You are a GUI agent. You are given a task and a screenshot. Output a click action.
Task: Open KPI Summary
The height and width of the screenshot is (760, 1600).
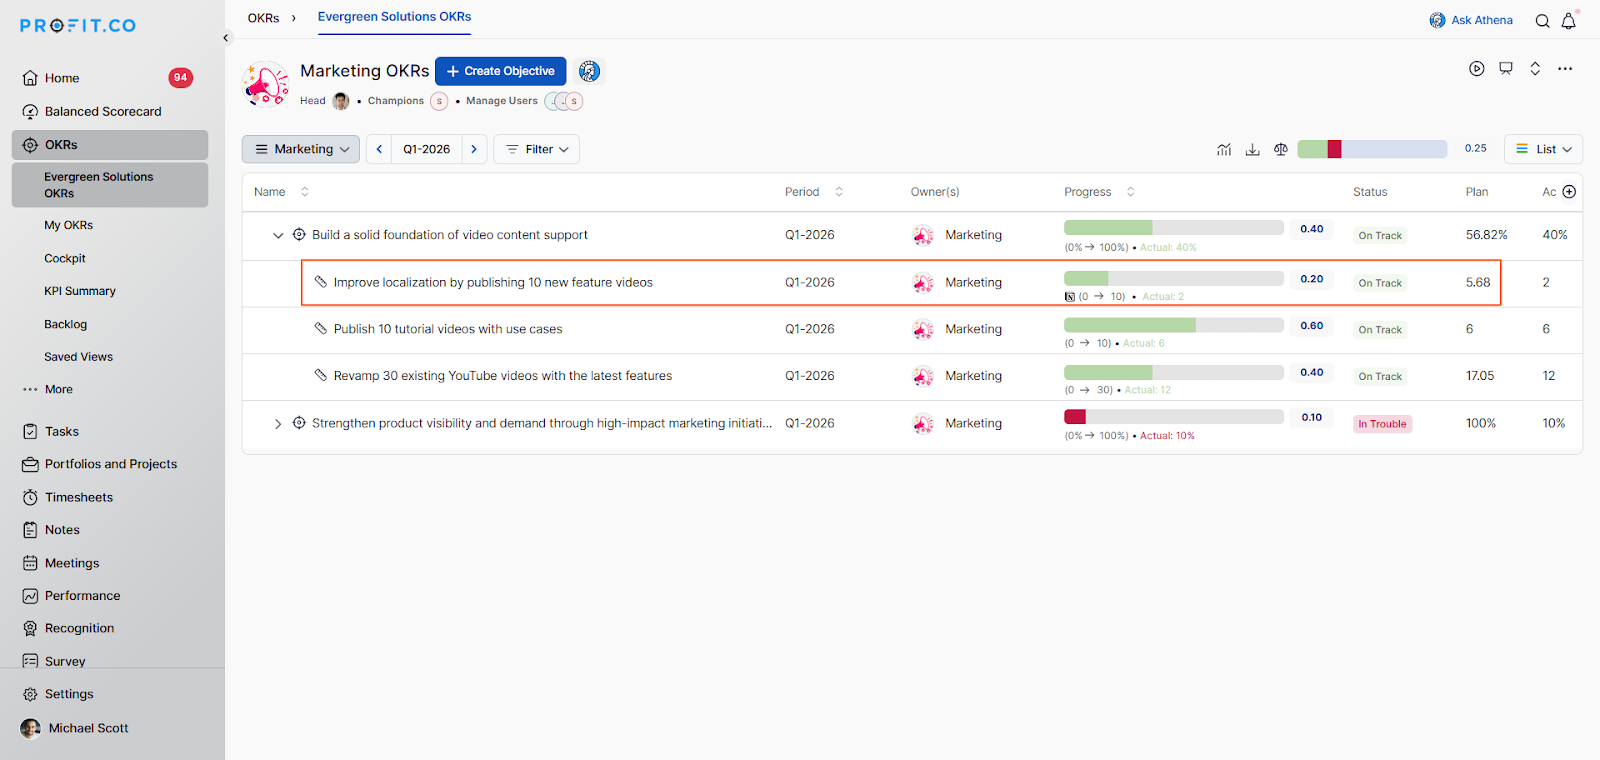click(80, 291)
